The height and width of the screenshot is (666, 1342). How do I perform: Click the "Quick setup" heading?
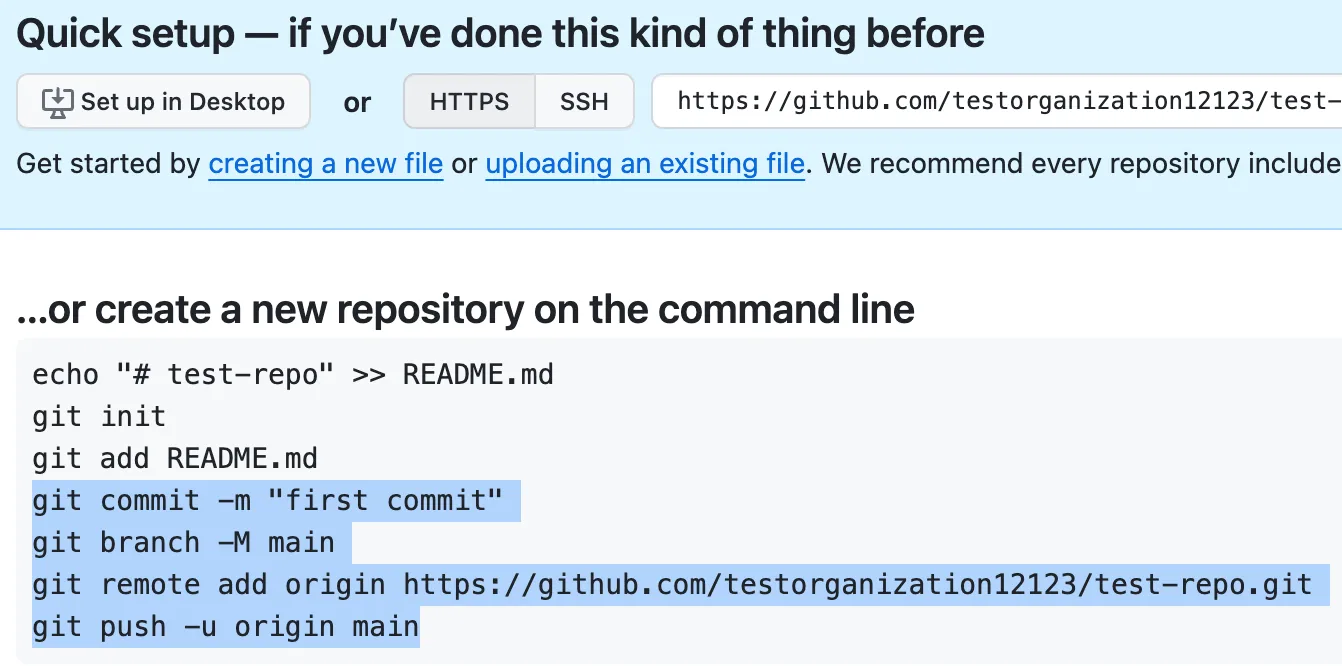coord(501,34)
